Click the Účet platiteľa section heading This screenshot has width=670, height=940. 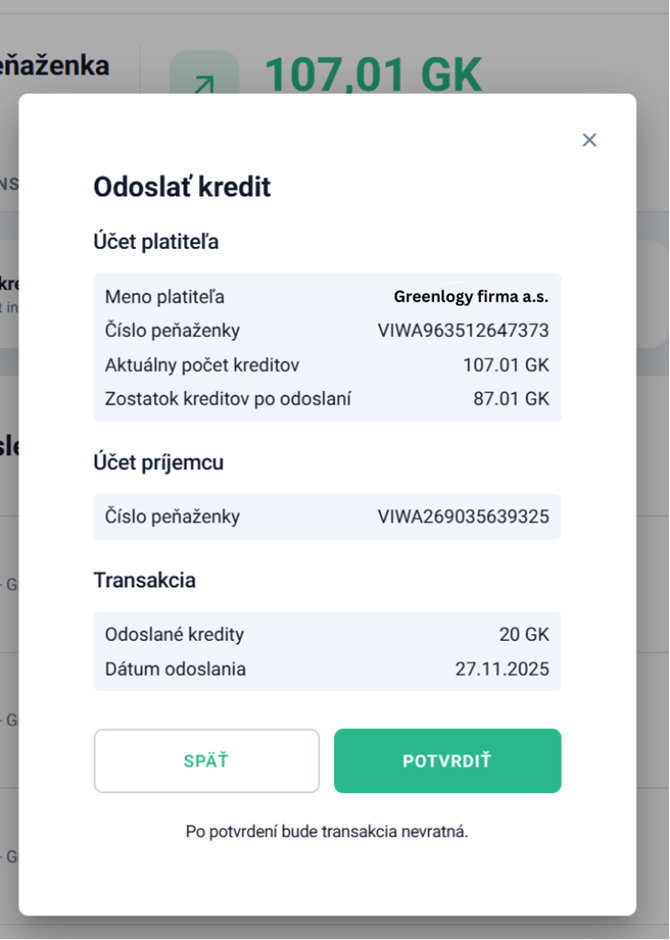(x=156, y=242)
